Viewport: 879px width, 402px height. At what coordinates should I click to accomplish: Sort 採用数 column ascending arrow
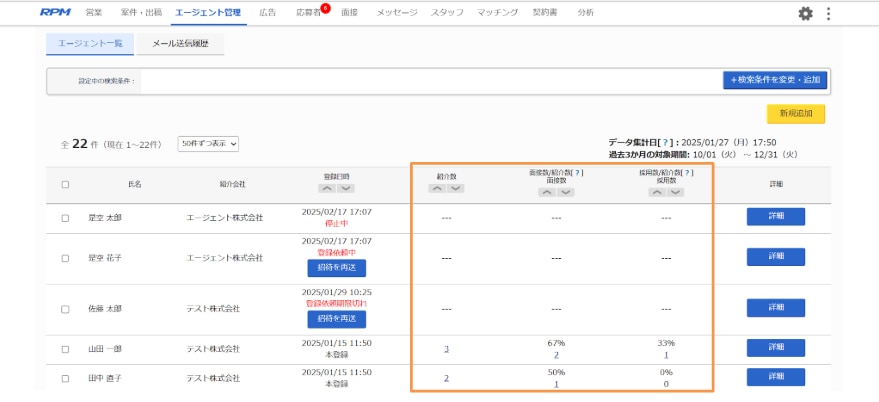(657, 192)
